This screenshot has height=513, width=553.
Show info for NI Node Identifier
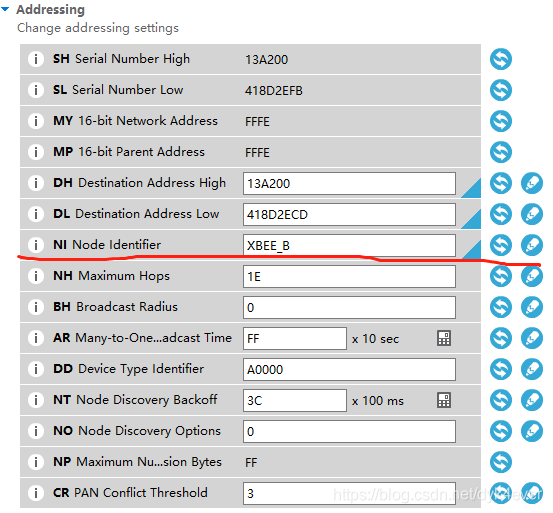click(36, 245)
